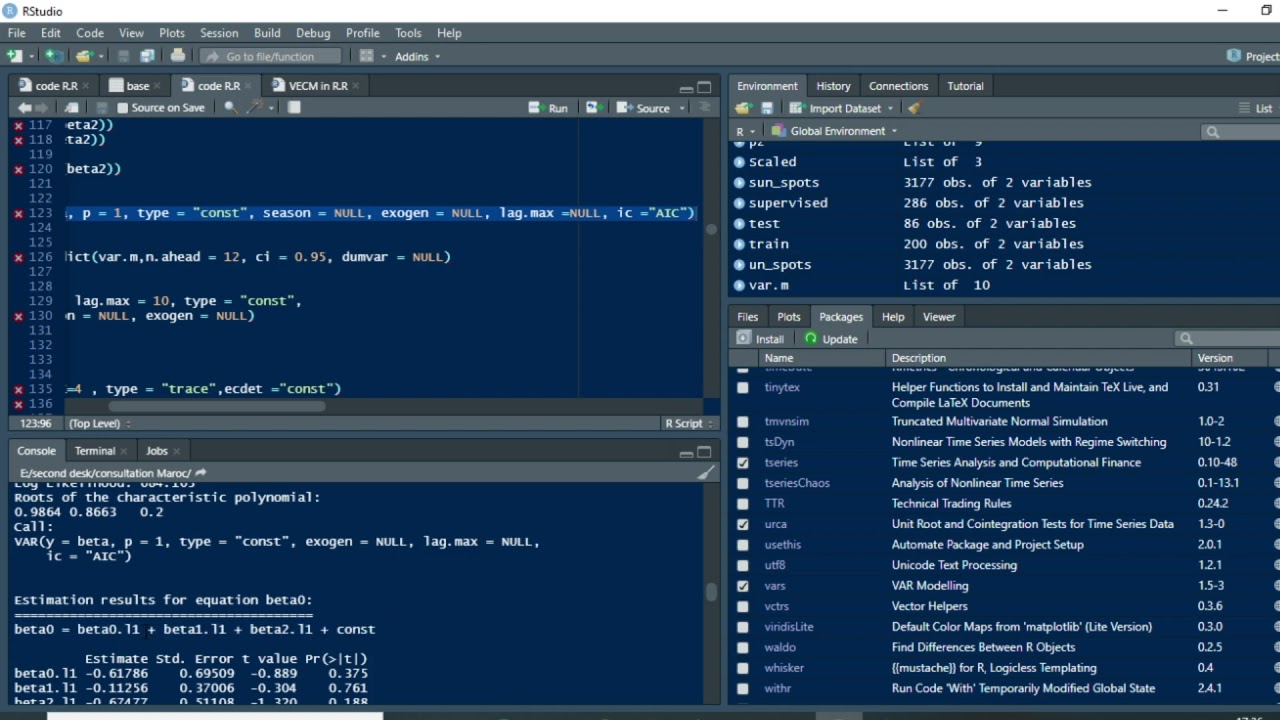The image size is (1280, 720).
Task: Go back to previous source location
Action: 24,108
